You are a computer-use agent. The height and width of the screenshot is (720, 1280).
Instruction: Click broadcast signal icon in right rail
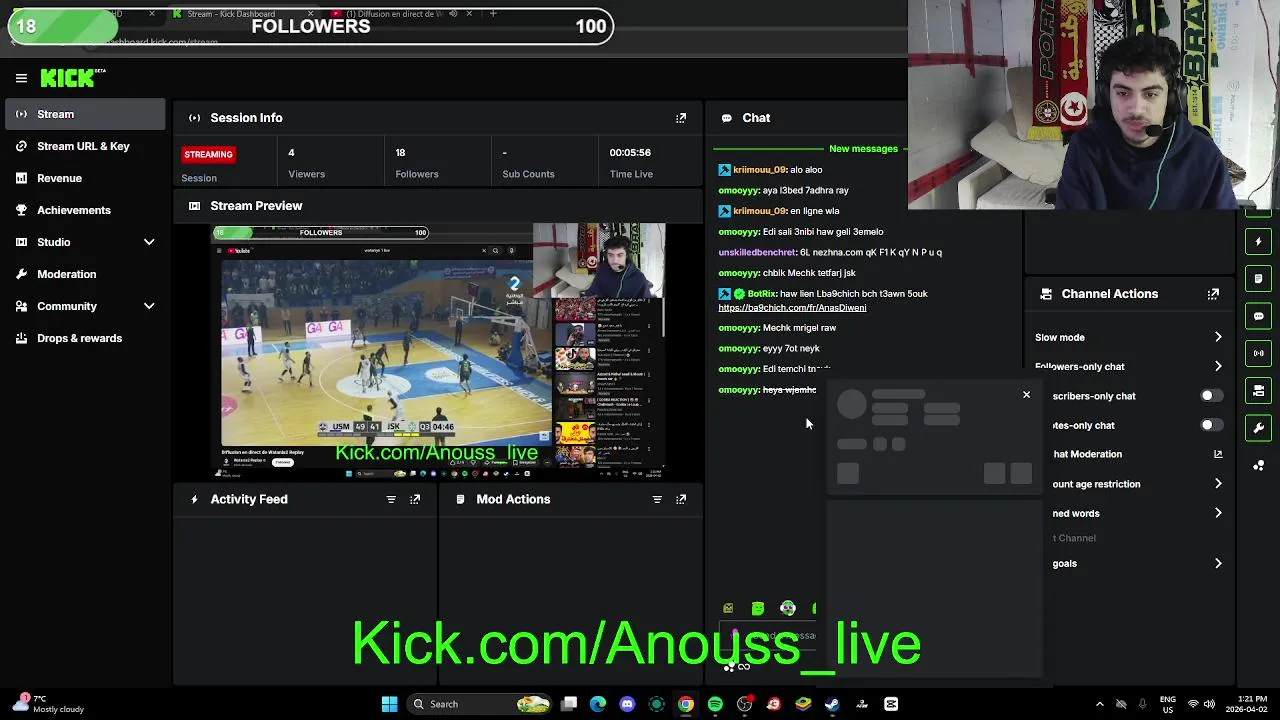[x=1259, y=353]
